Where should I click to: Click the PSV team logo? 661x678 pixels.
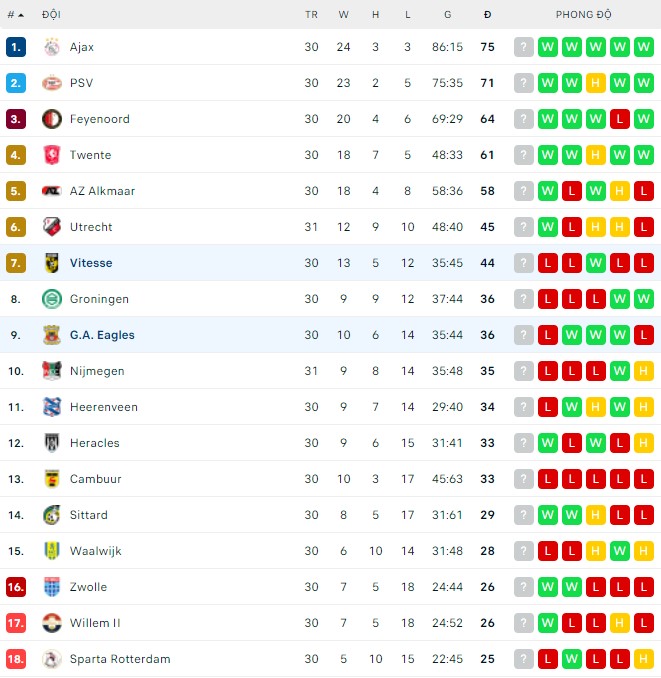pyautogui.click(x=52, y=83)
